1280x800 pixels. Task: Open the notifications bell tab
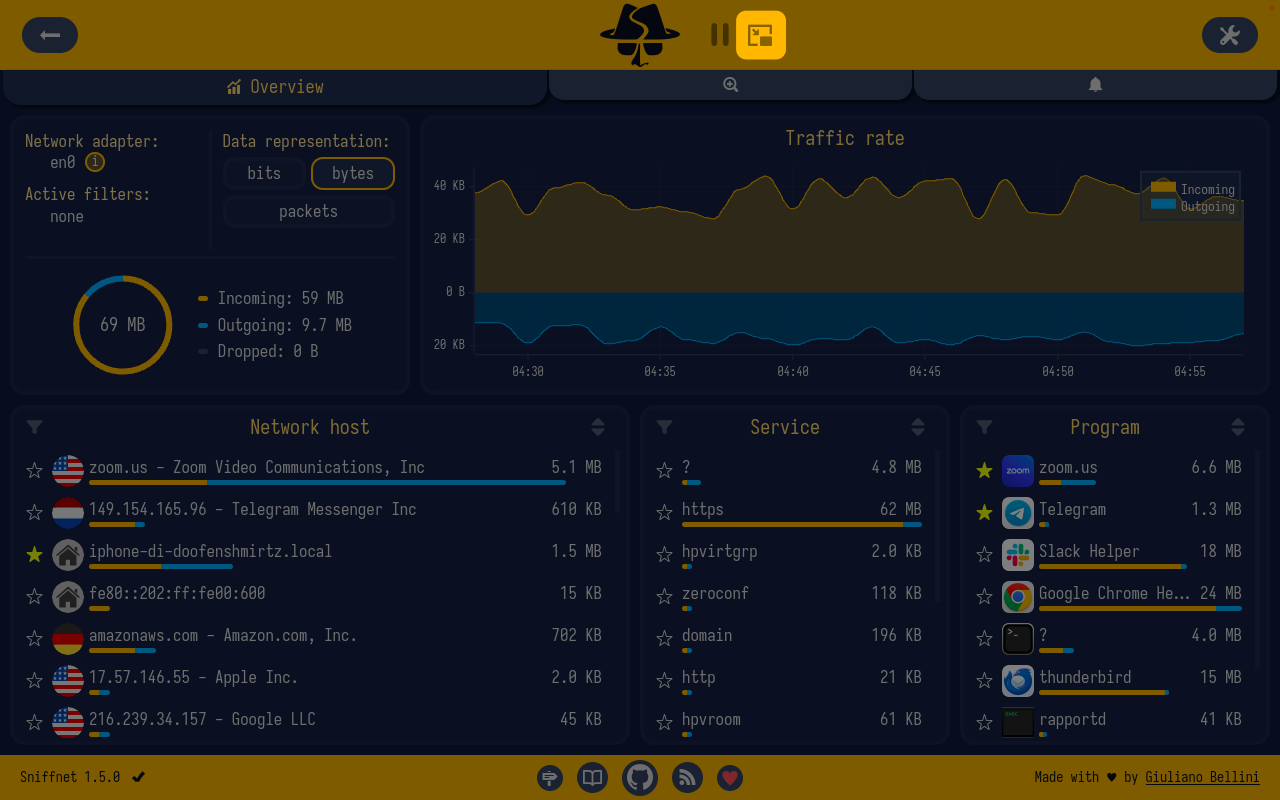[x=1096, y=85]
